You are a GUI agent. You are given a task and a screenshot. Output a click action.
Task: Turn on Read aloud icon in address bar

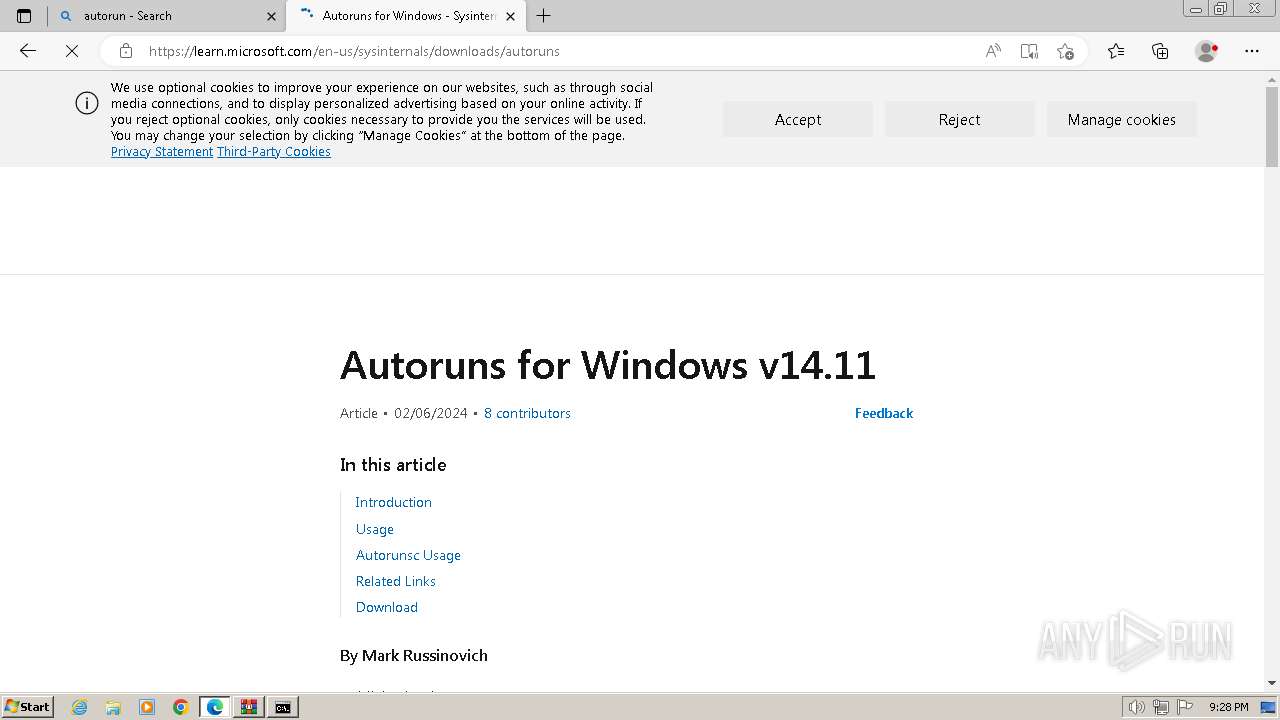coord(993,51)
